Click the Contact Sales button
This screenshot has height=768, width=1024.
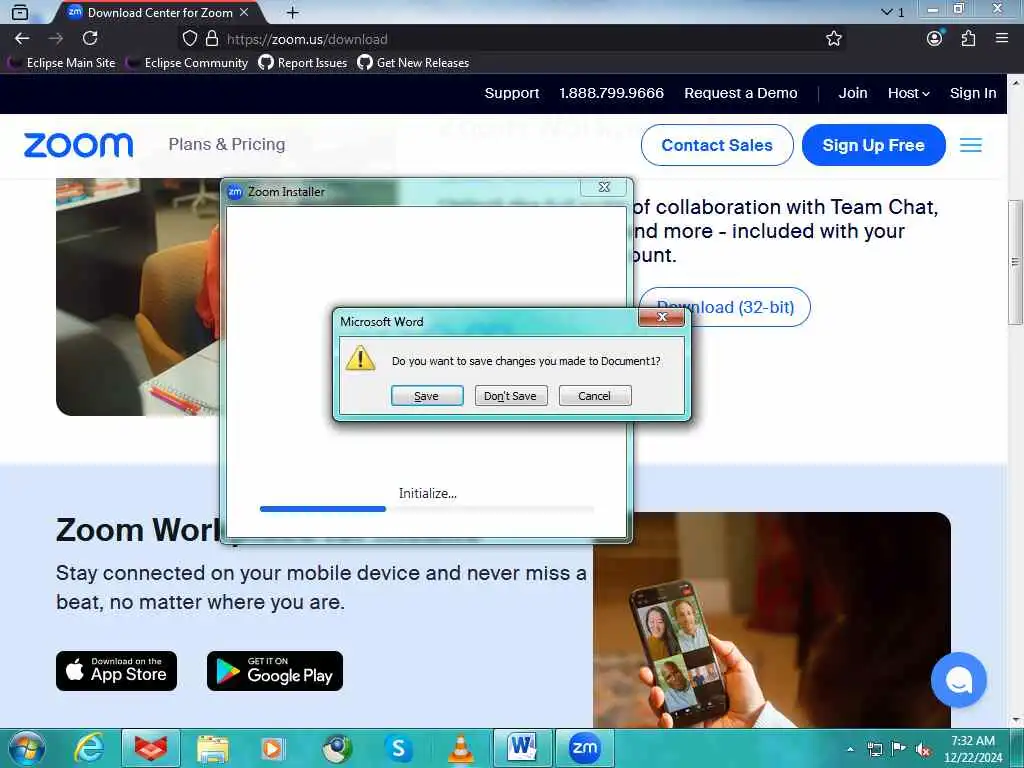pyautogui.click(x=717, y=145)
